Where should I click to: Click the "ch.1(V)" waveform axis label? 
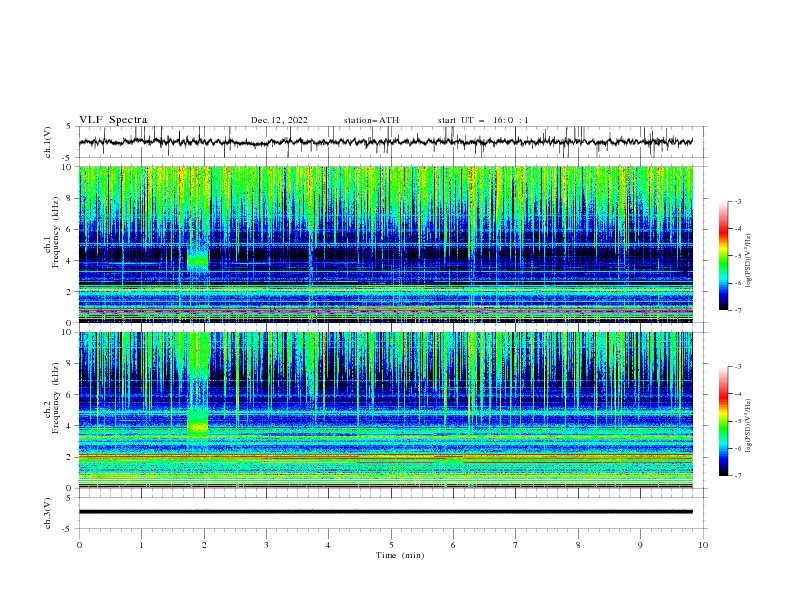pyautogui.click(x=47, y=142)
